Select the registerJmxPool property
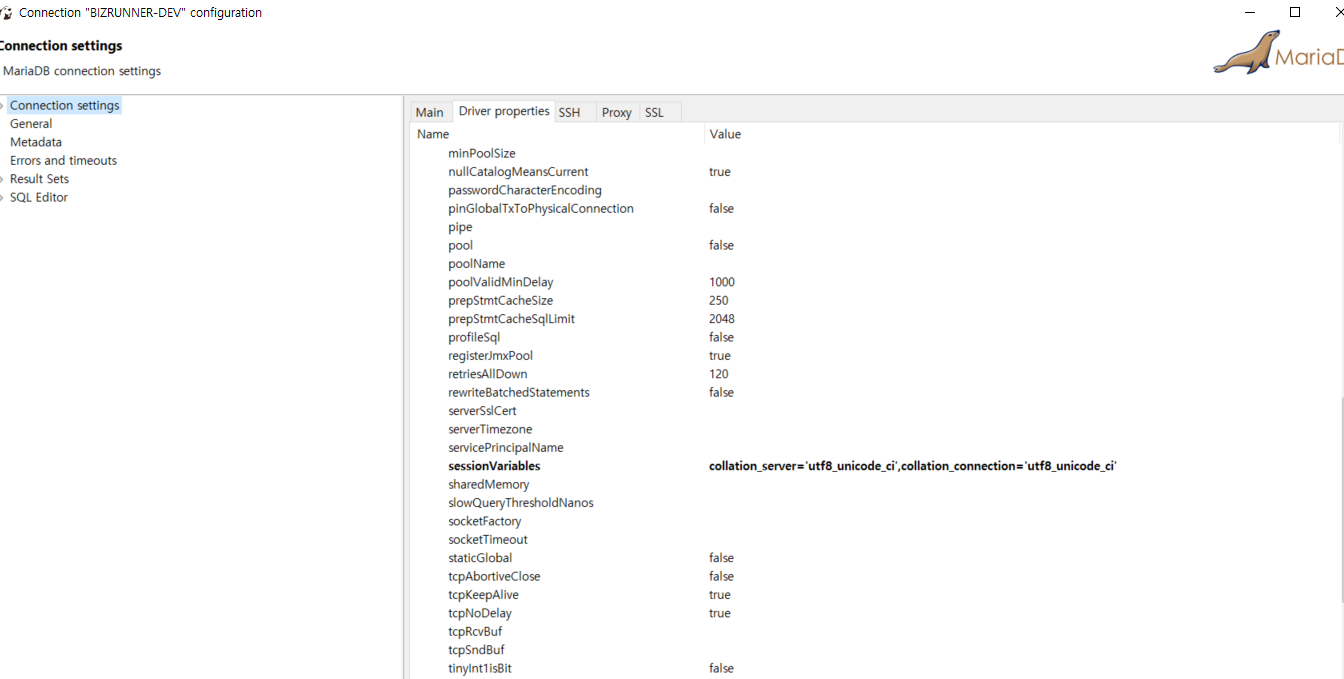This screenshot has width=1344, height=679. (491, 356)
